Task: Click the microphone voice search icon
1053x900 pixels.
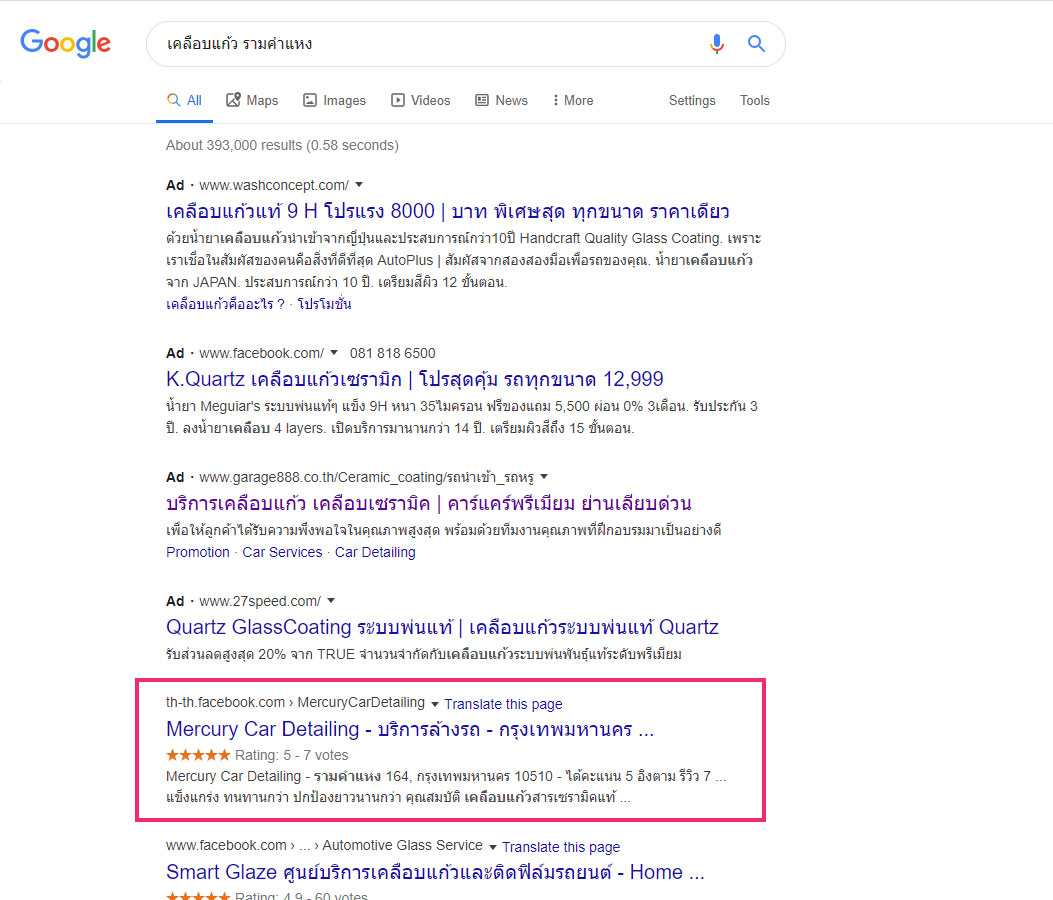Action: (716, 44)
